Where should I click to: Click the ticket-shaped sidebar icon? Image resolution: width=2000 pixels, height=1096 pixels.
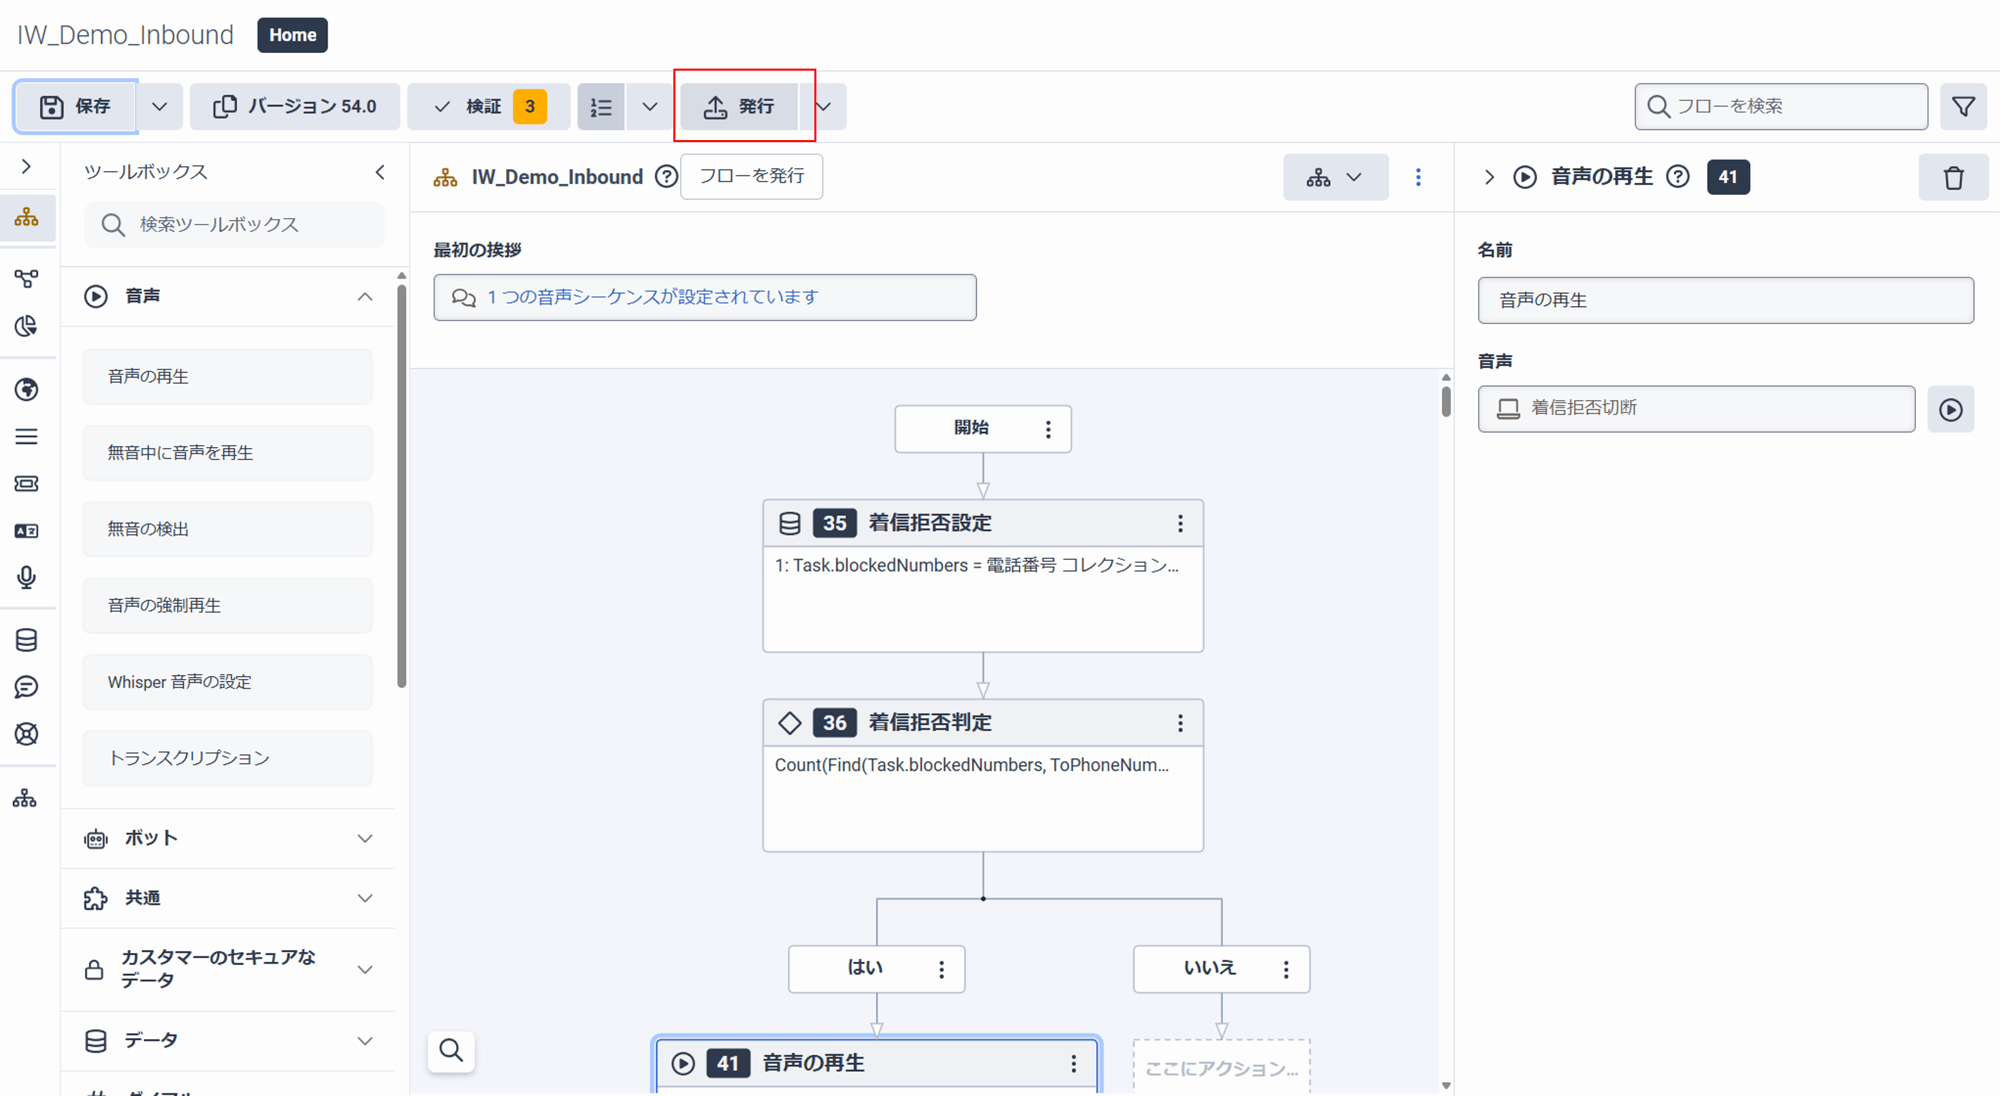[x=27, y=484]
